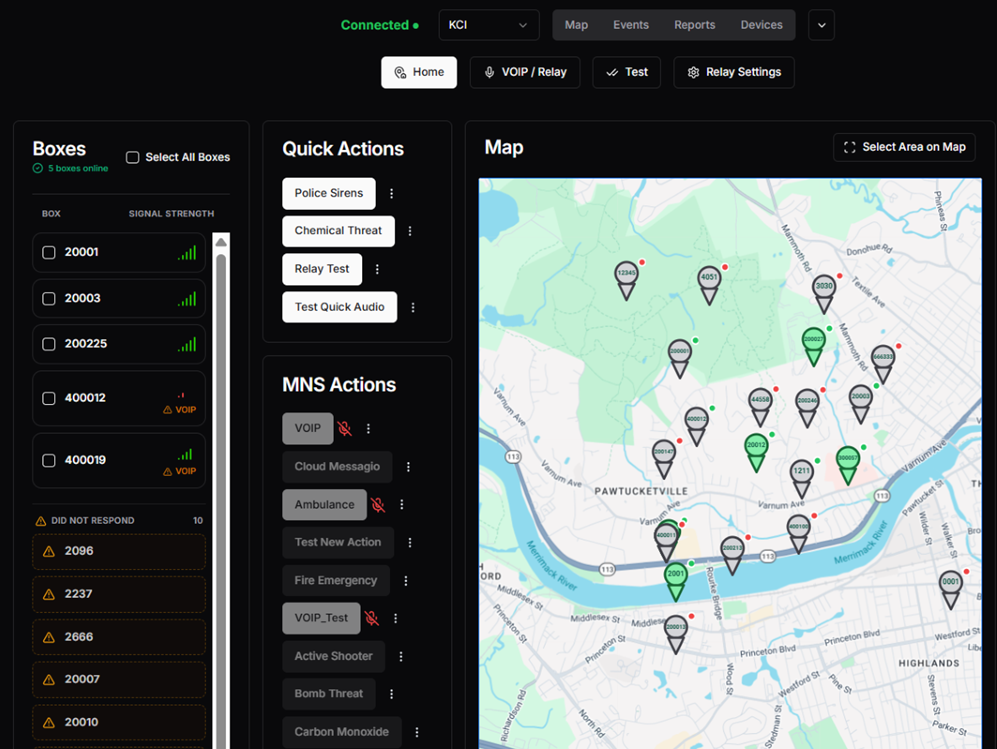The height and width of the screenshot is (749, 997).
Task: Click signal strength bars for box 200225
Action: (x=187, y=345)
